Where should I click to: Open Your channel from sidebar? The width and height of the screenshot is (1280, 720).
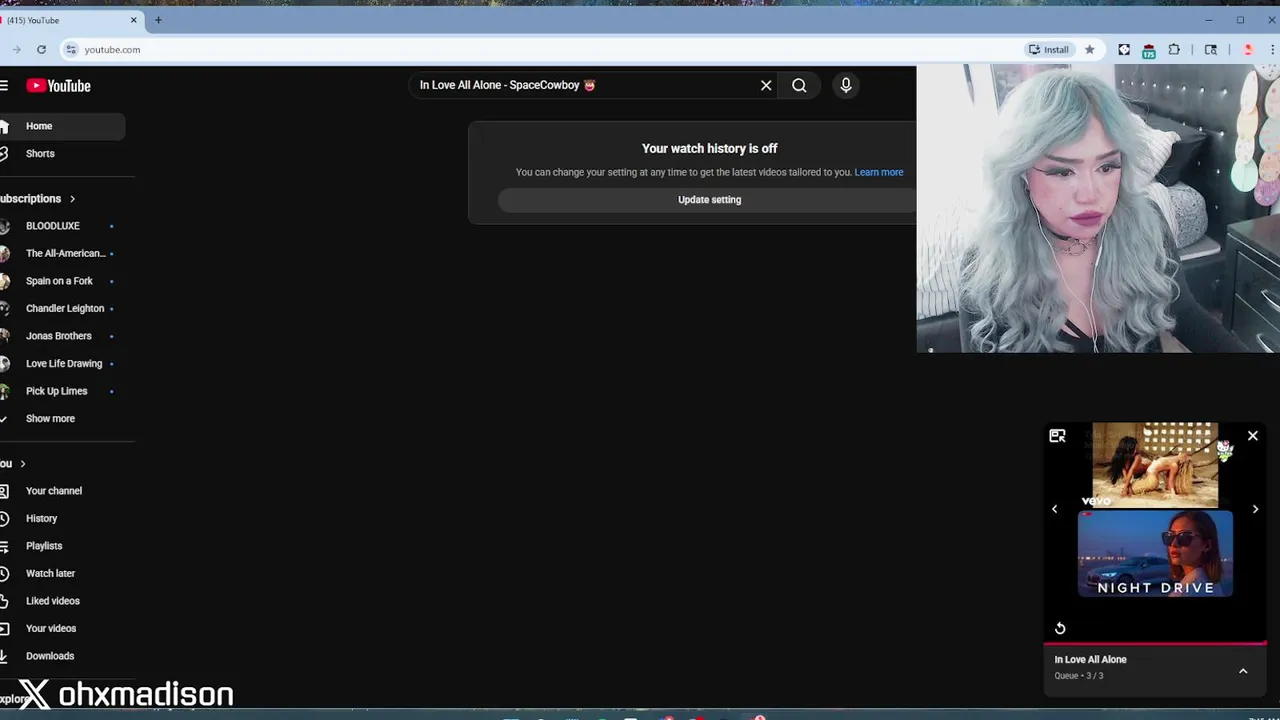[54, 491]
